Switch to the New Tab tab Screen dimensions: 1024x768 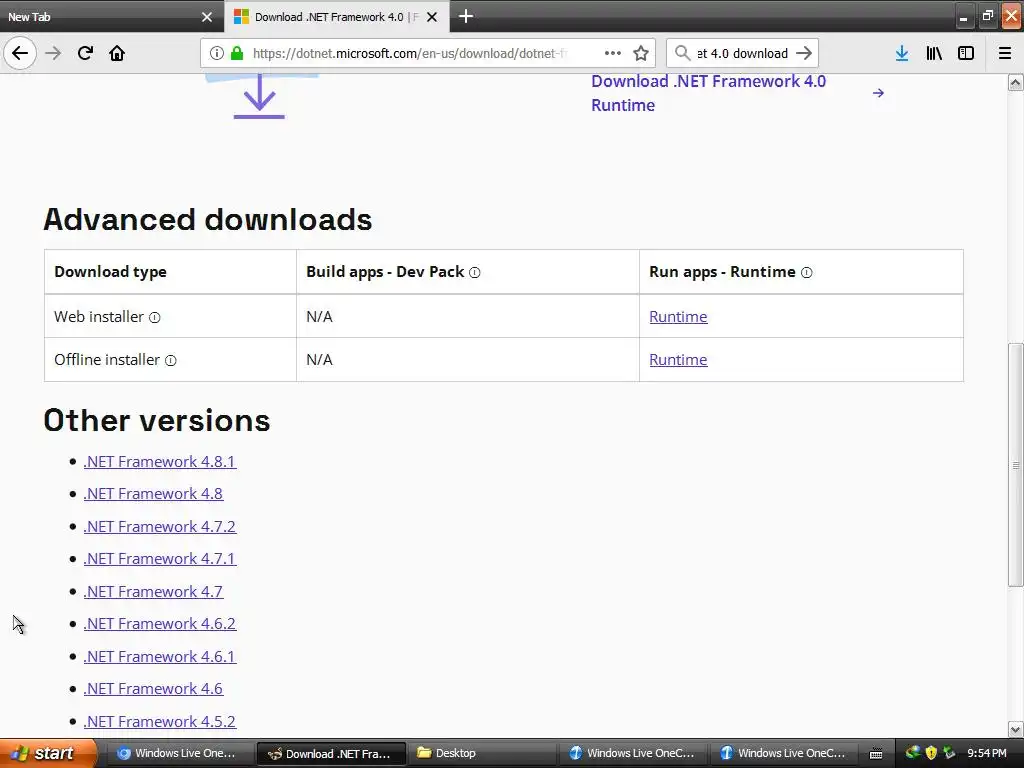pyautogui.click(x=112, y=17)
